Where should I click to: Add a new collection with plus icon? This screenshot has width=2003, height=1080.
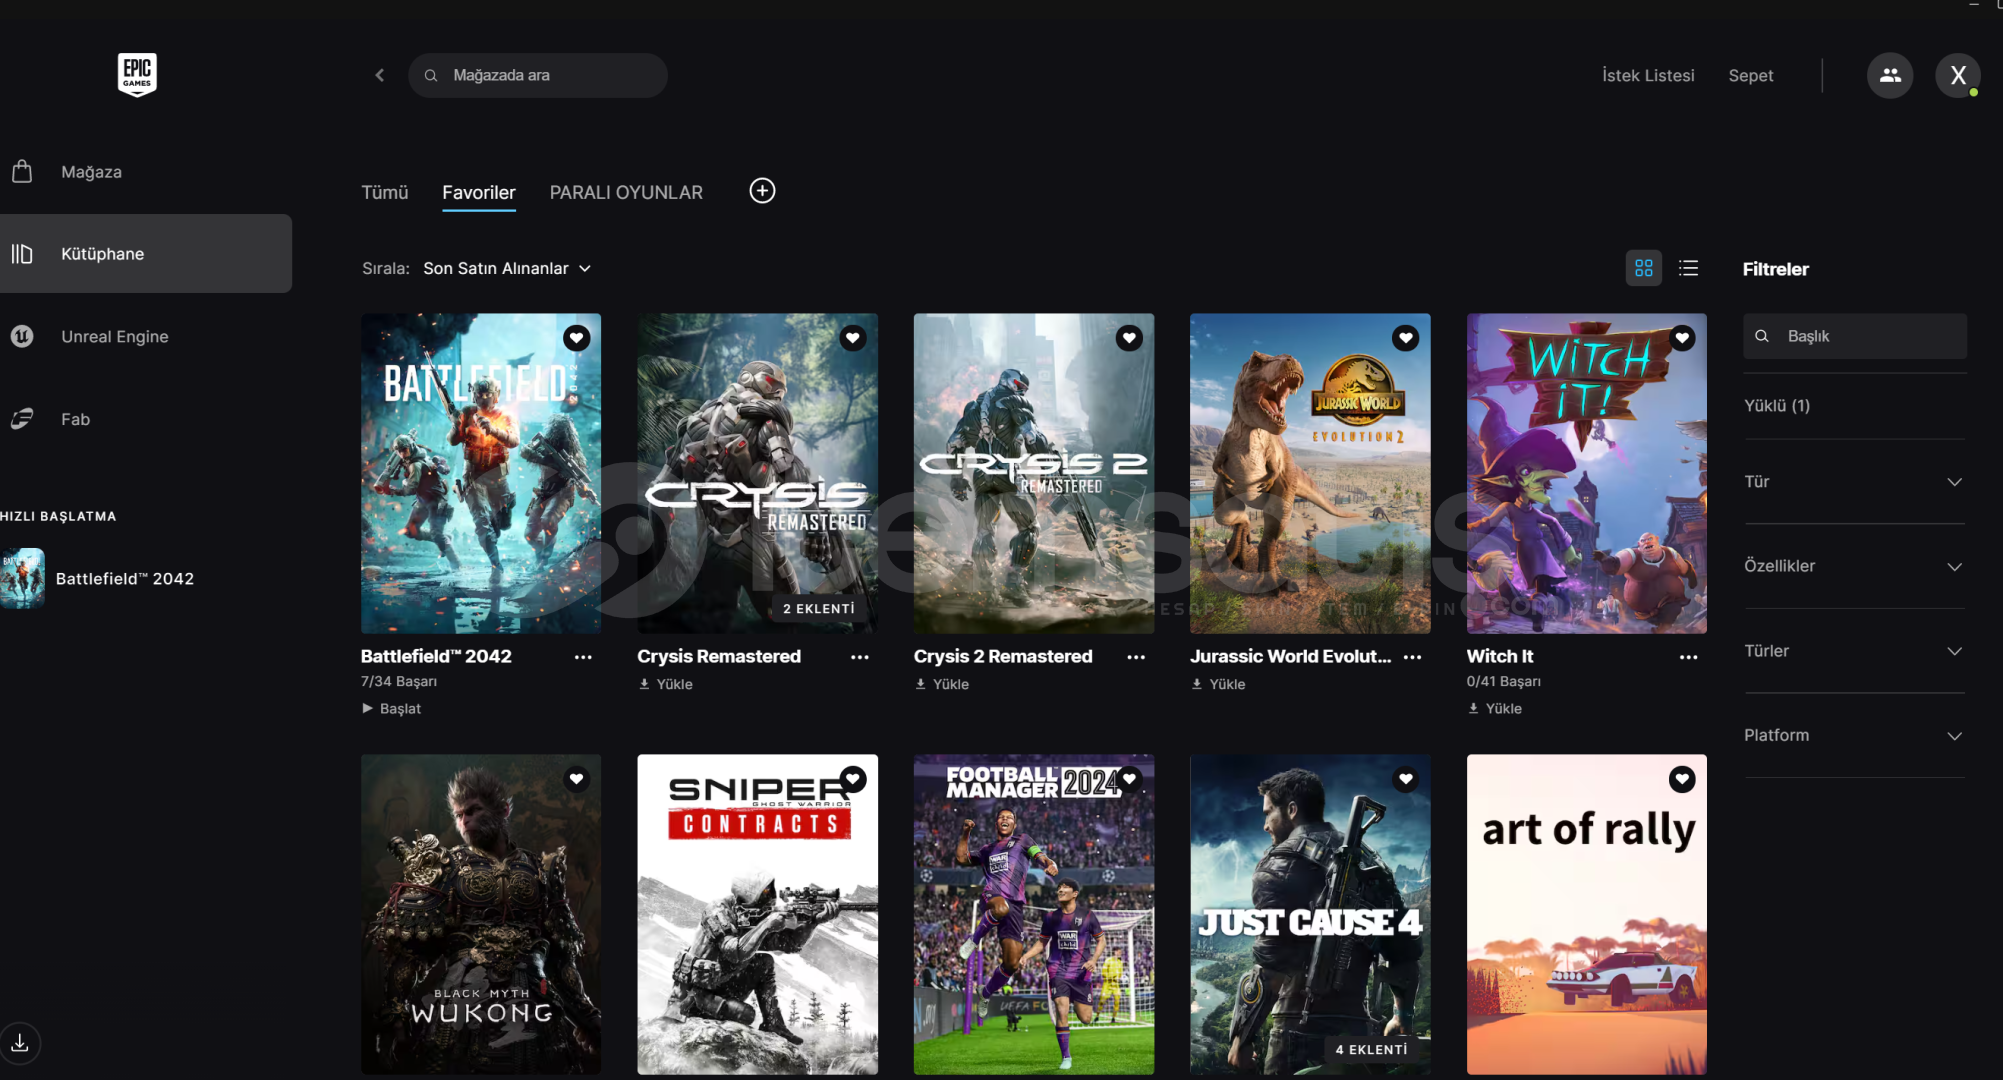point(762,191)
